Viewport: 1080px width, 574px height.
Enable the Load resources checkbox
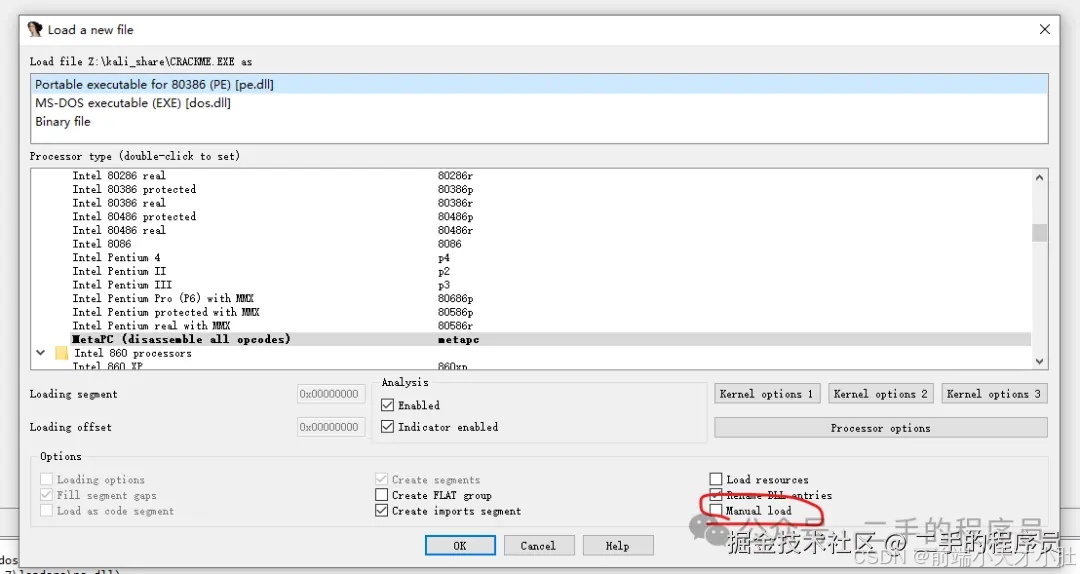click(x=716, y=479)
